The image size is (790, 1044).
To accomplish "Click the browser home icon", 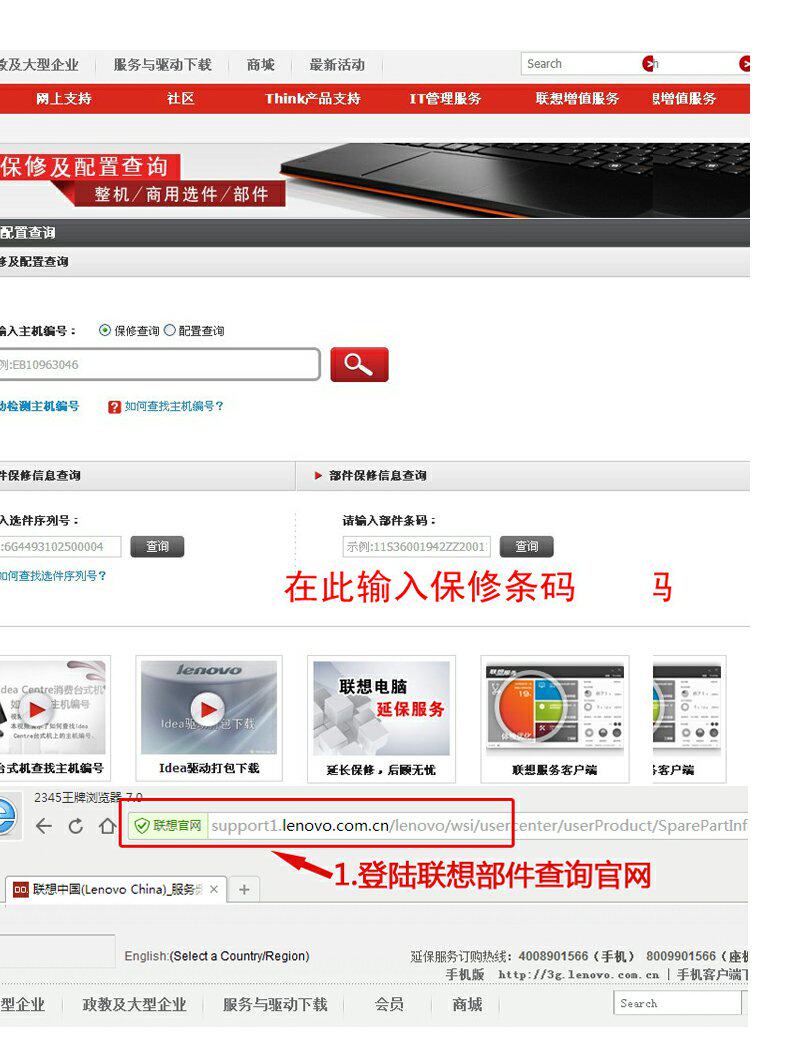I will (106, 826).
